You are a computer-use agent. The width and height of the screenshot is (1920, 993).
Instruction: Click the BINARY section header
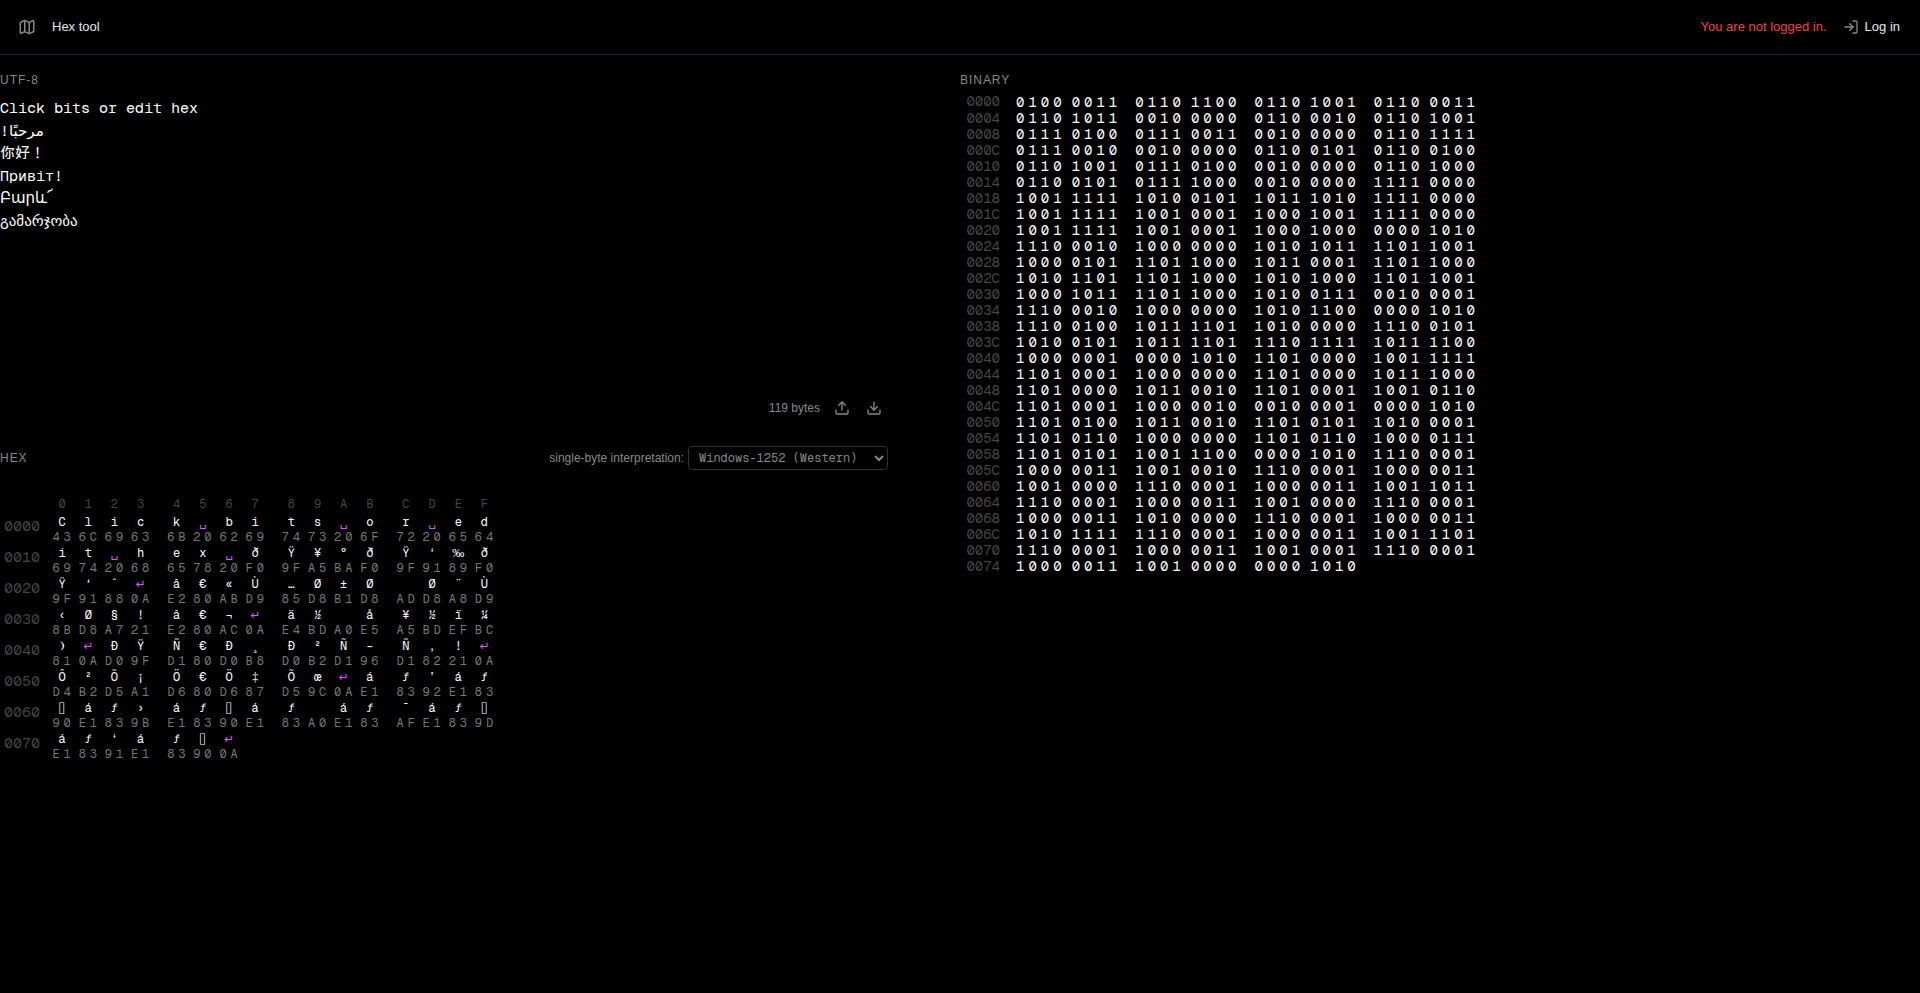[983, 79]
